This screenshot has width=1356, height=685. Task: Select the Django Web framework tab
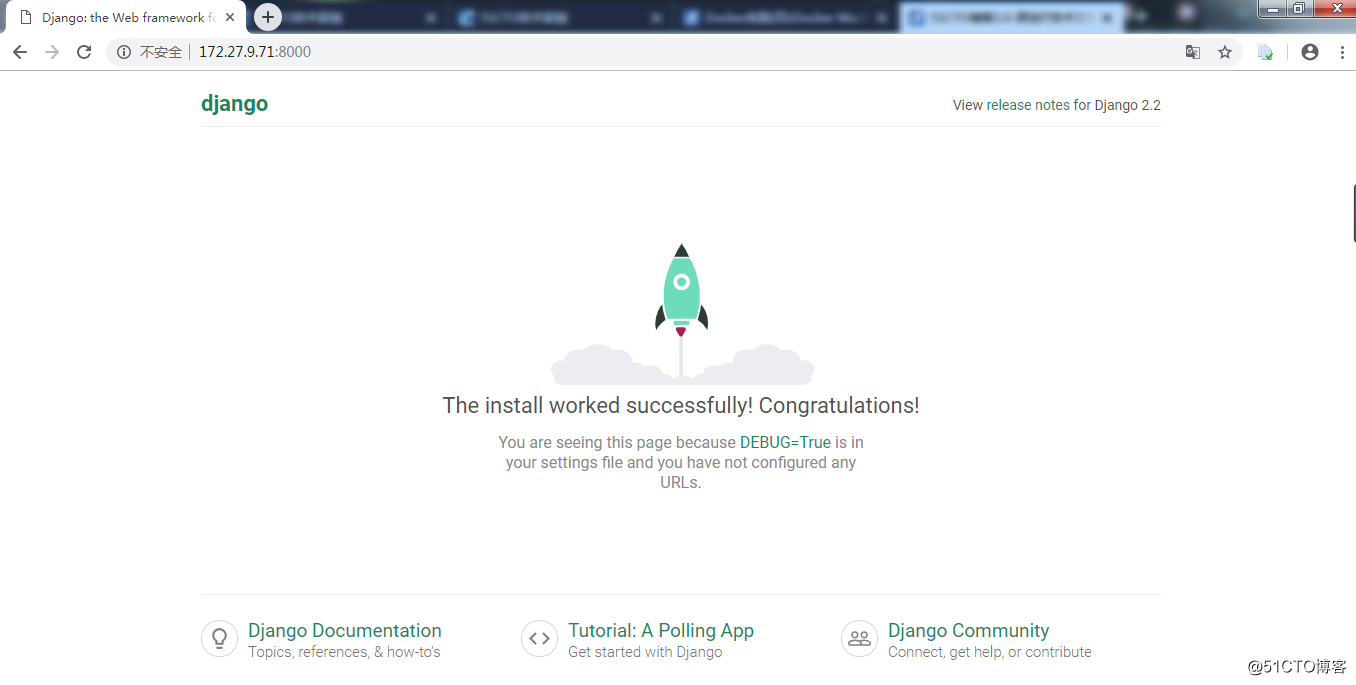pos(125,18)
